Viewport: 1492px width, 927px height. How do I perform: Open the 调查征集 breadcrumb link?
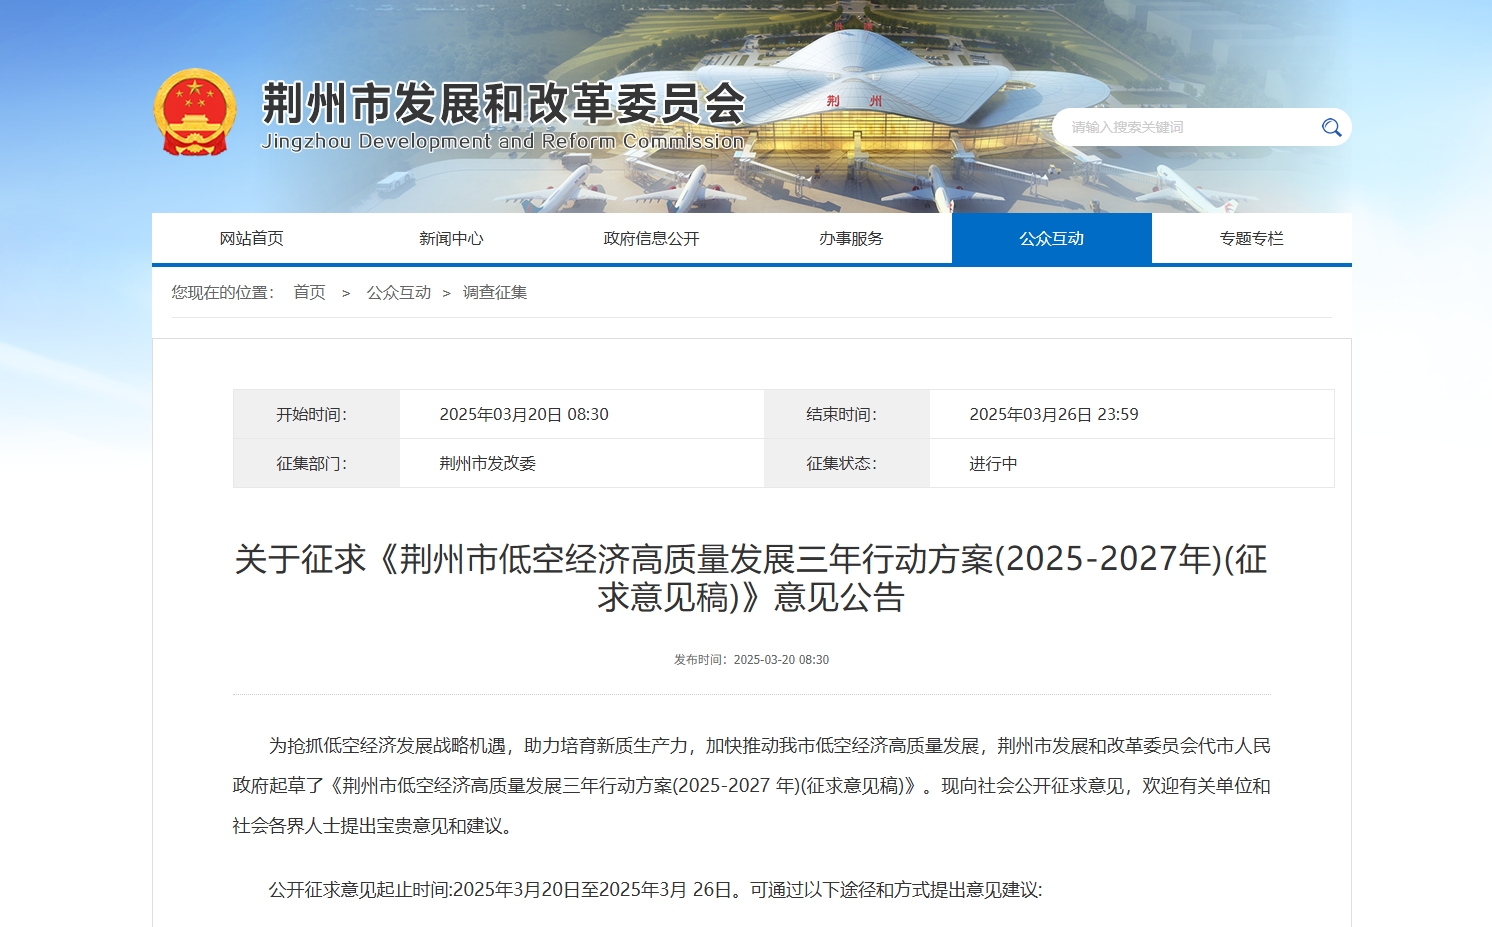495,292
